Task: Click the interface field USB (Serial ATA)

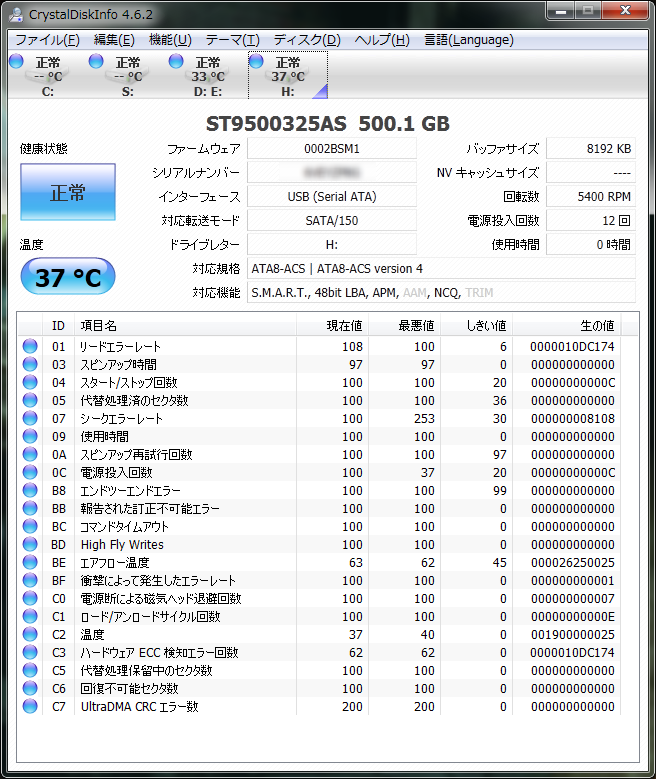Action: point(331,196)
